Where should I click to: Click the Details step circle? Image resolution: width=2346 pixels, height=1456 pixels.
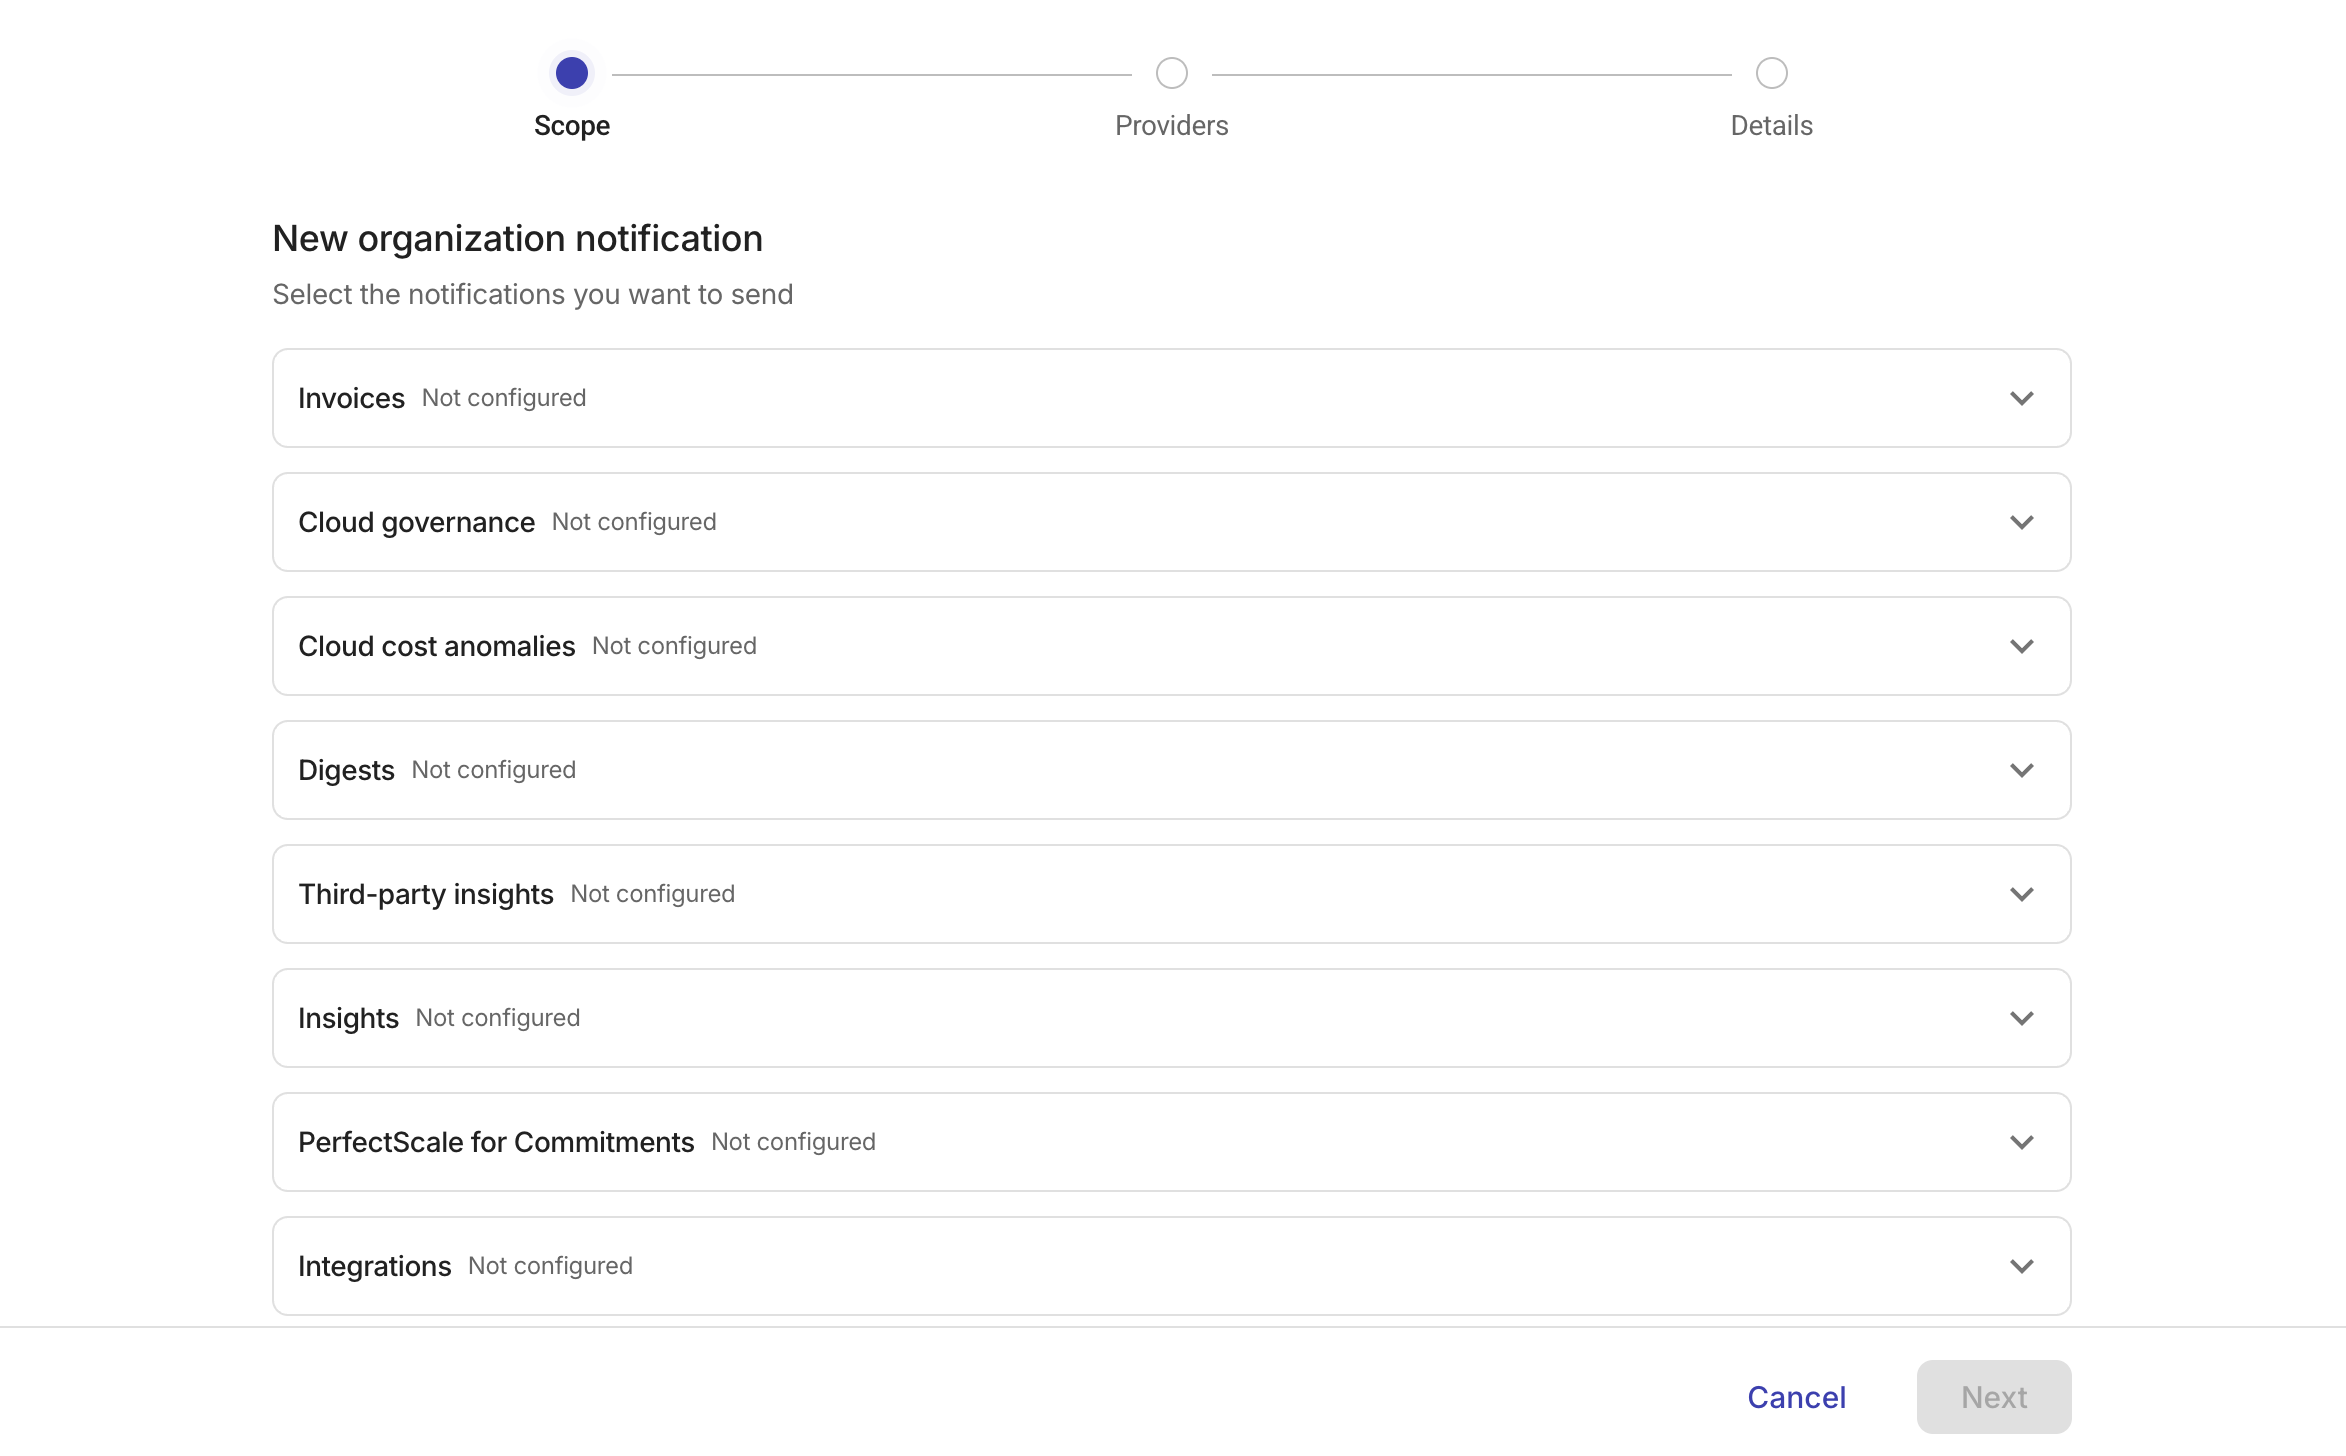click(x=1772, y=73)
